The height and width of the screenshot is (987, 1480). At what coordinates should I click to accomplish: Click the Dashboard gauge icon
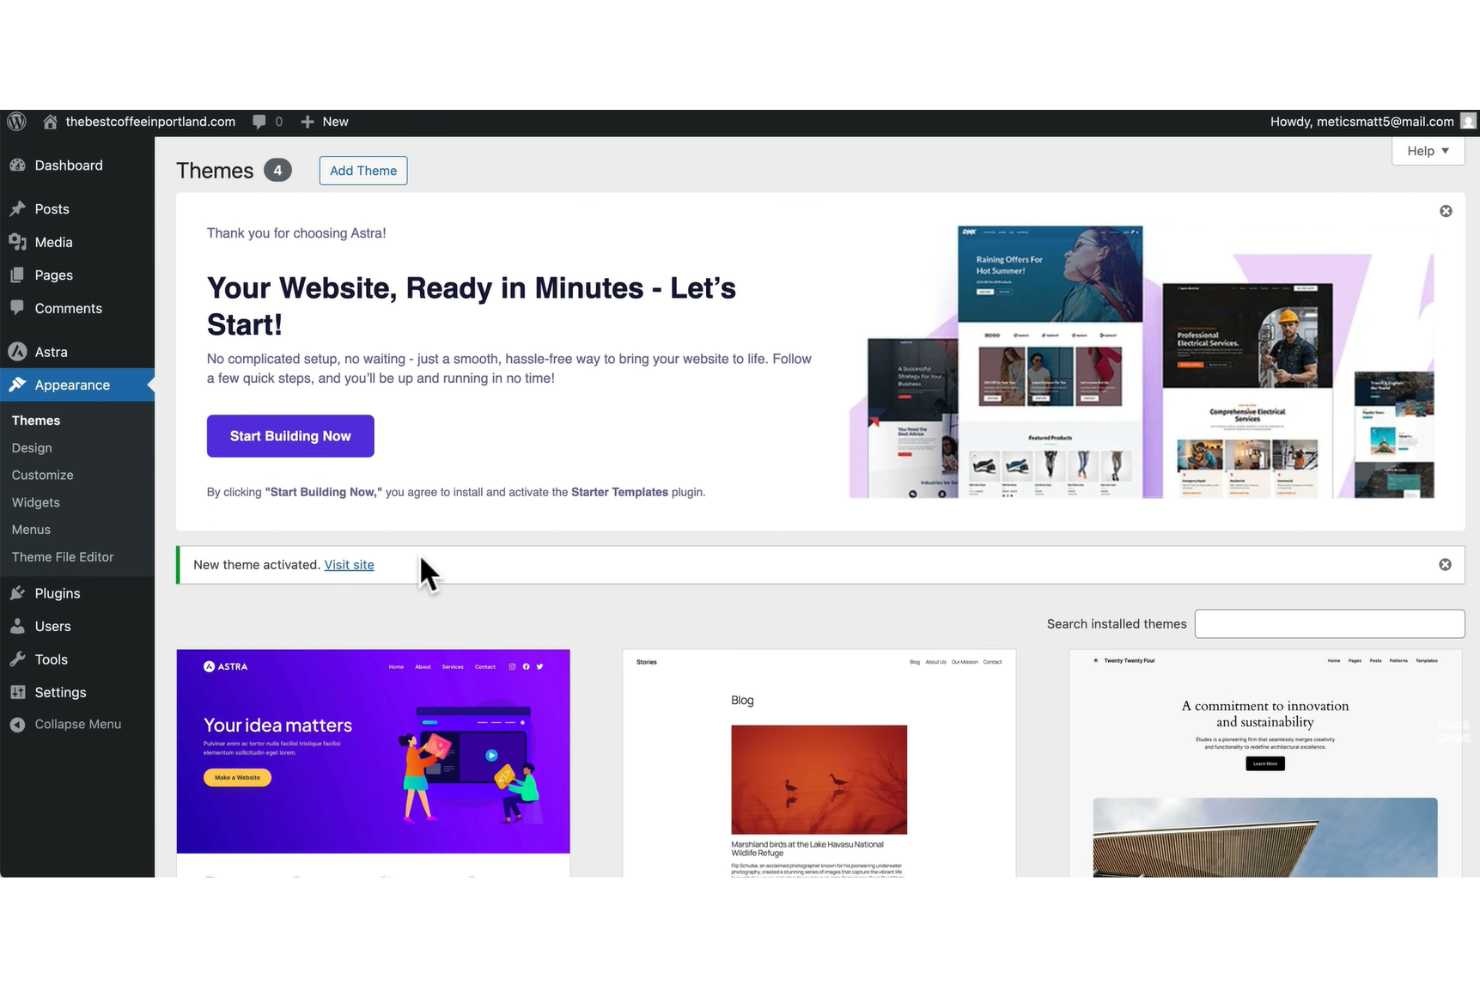(x=17, y=165)
